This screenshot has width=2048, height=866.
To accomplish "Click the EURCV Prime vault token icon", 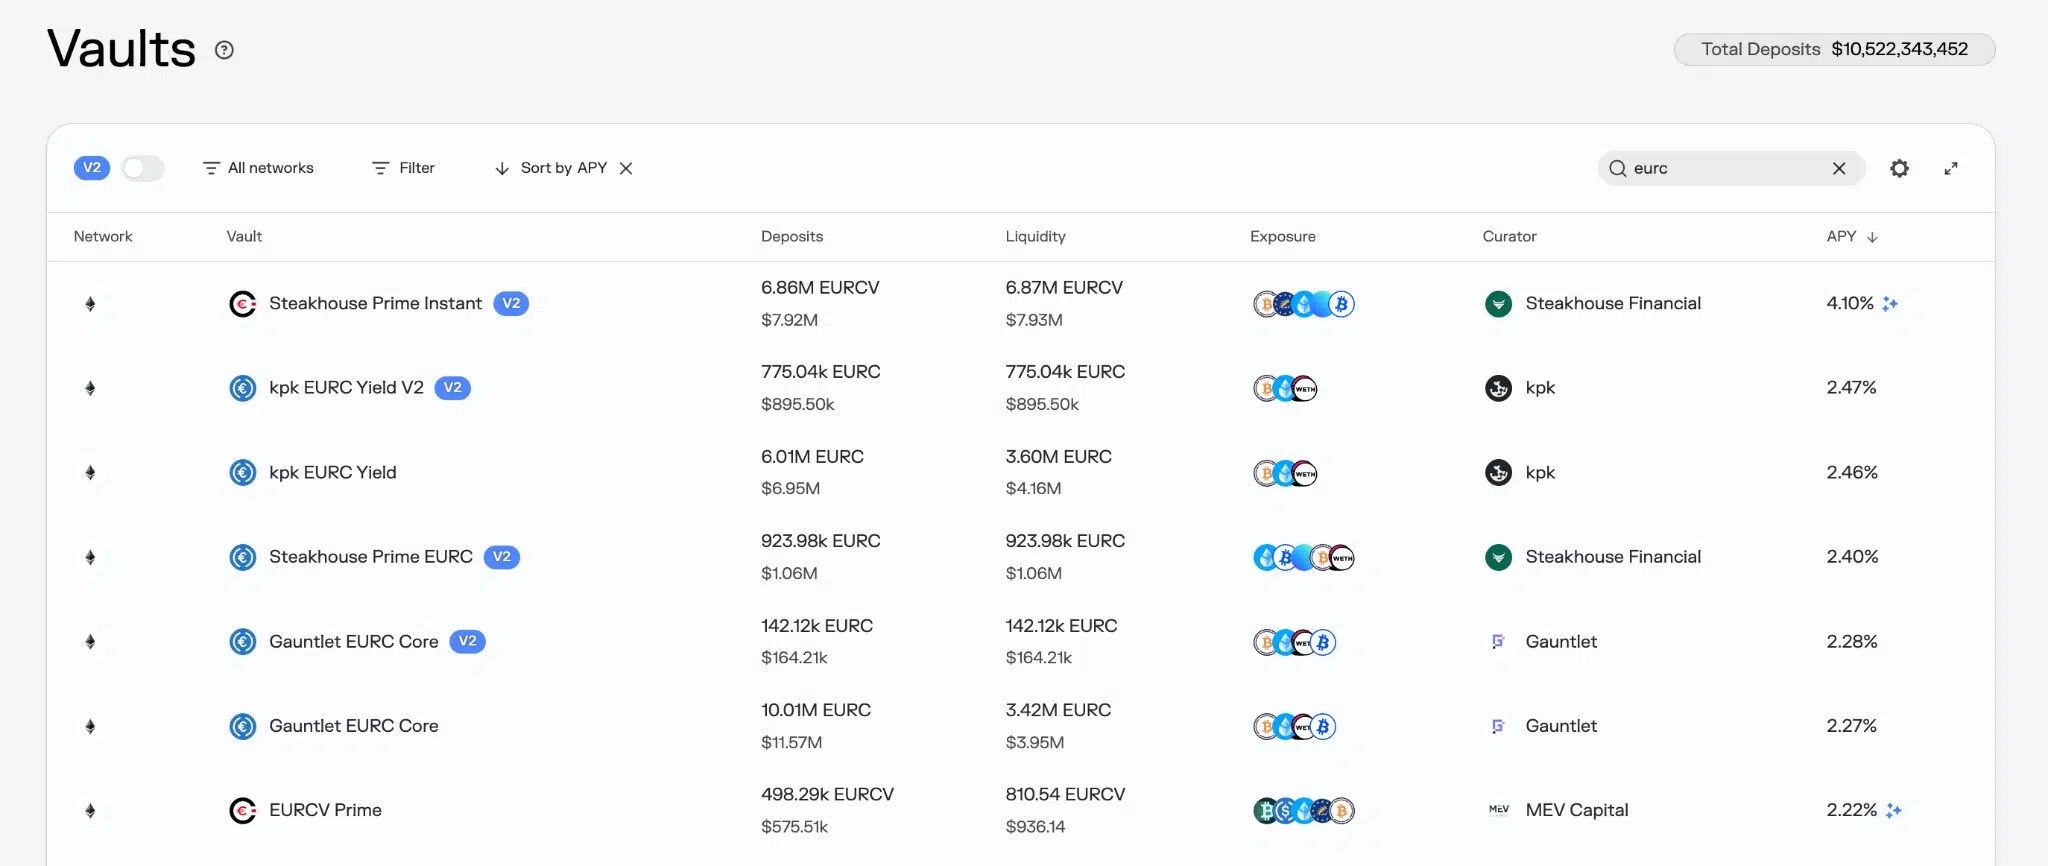I will click(x=242, y=810).
